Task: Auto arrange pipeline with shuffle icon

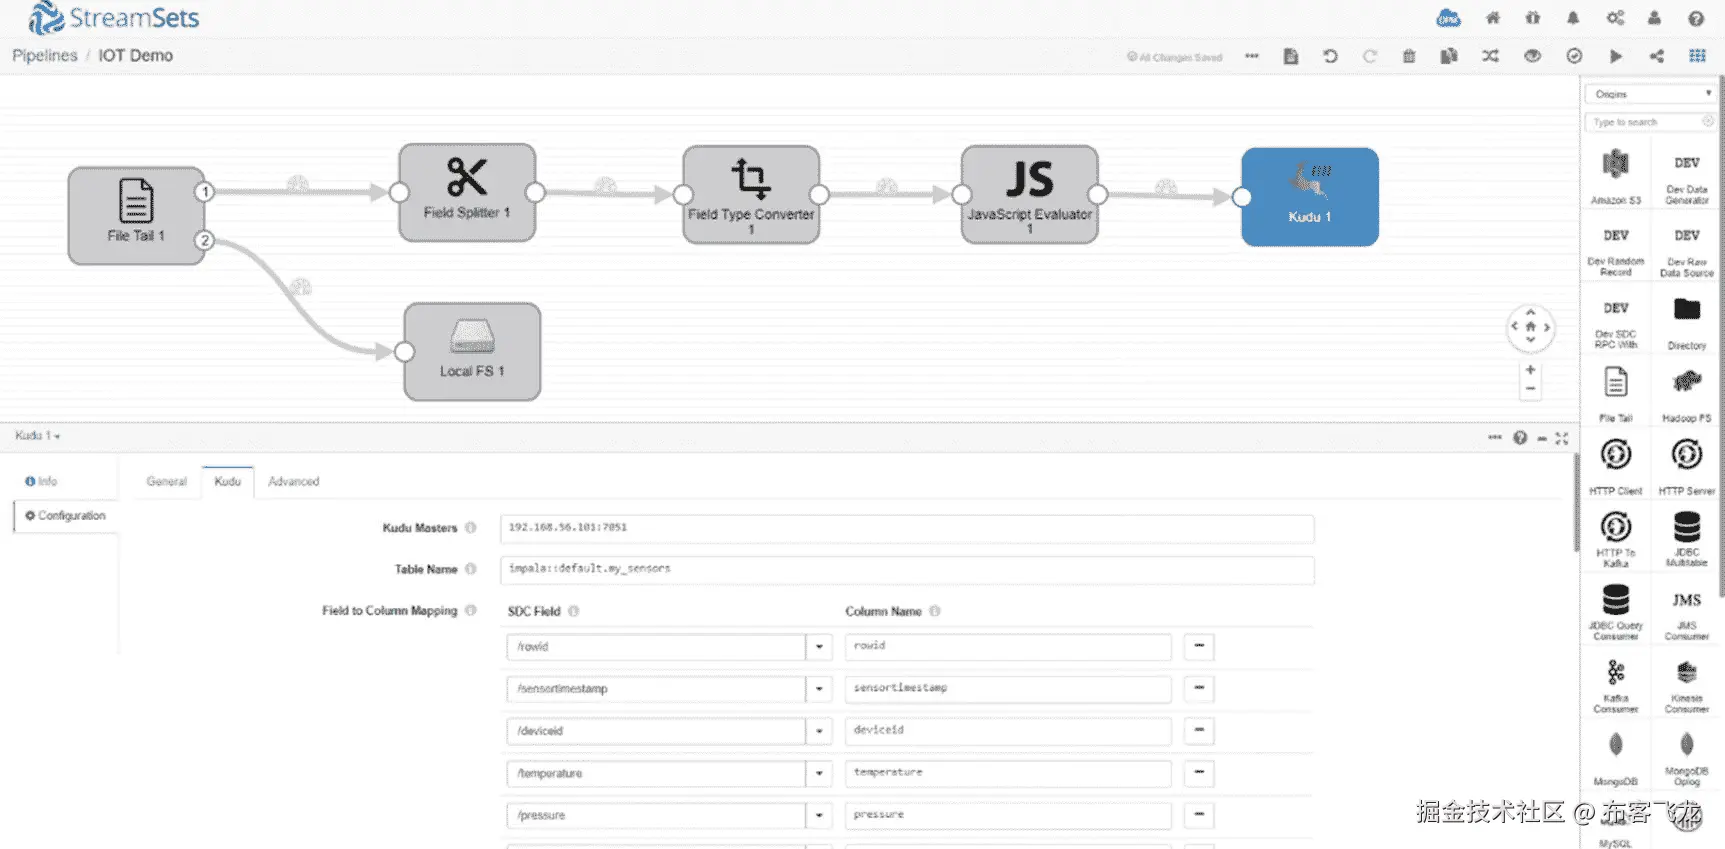Action: (1490, 56)
